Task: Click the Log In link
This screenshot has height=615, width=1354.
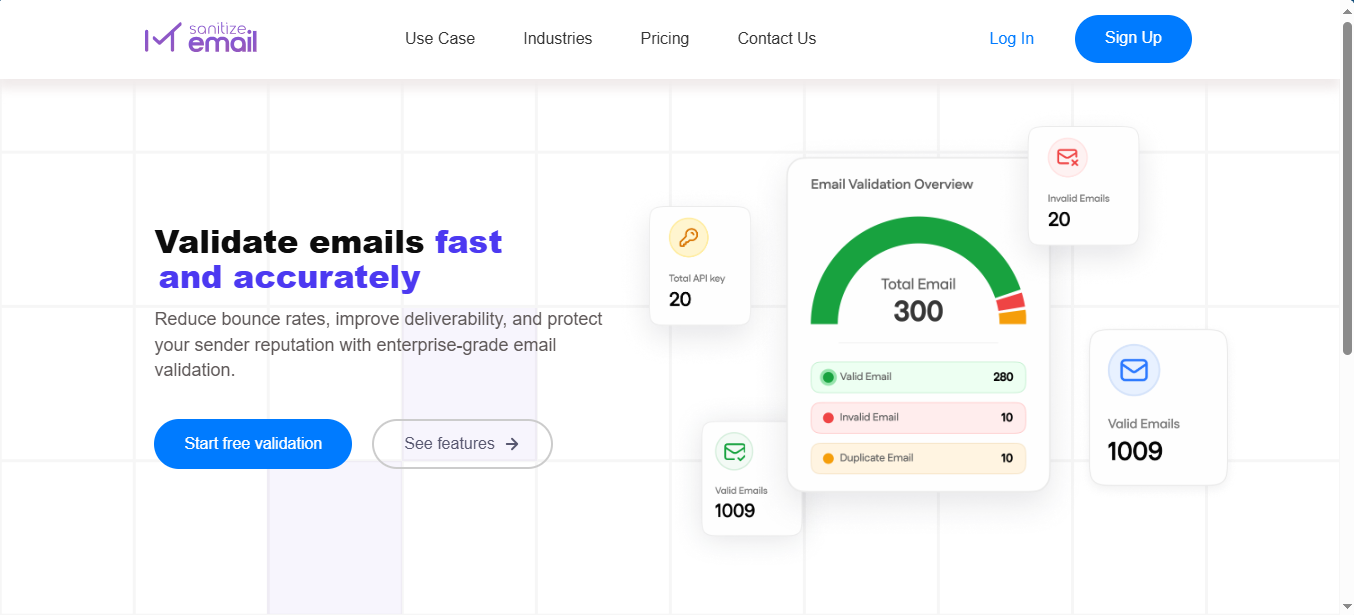Action: 1011,38
